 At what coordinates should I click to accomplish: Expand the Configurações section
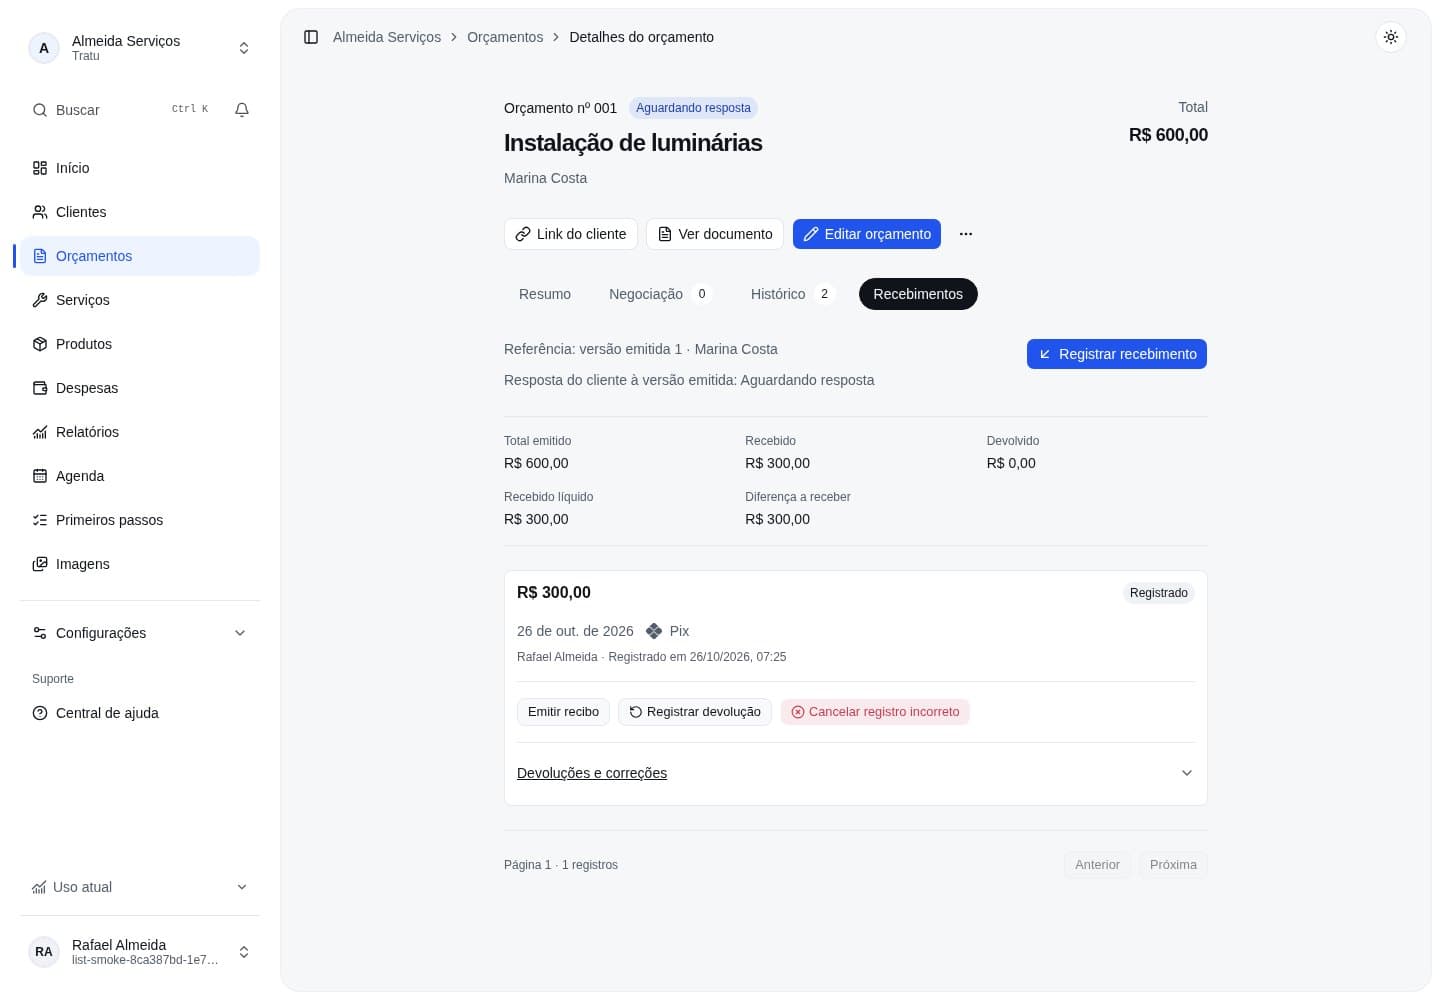click(x=140, y=633)
